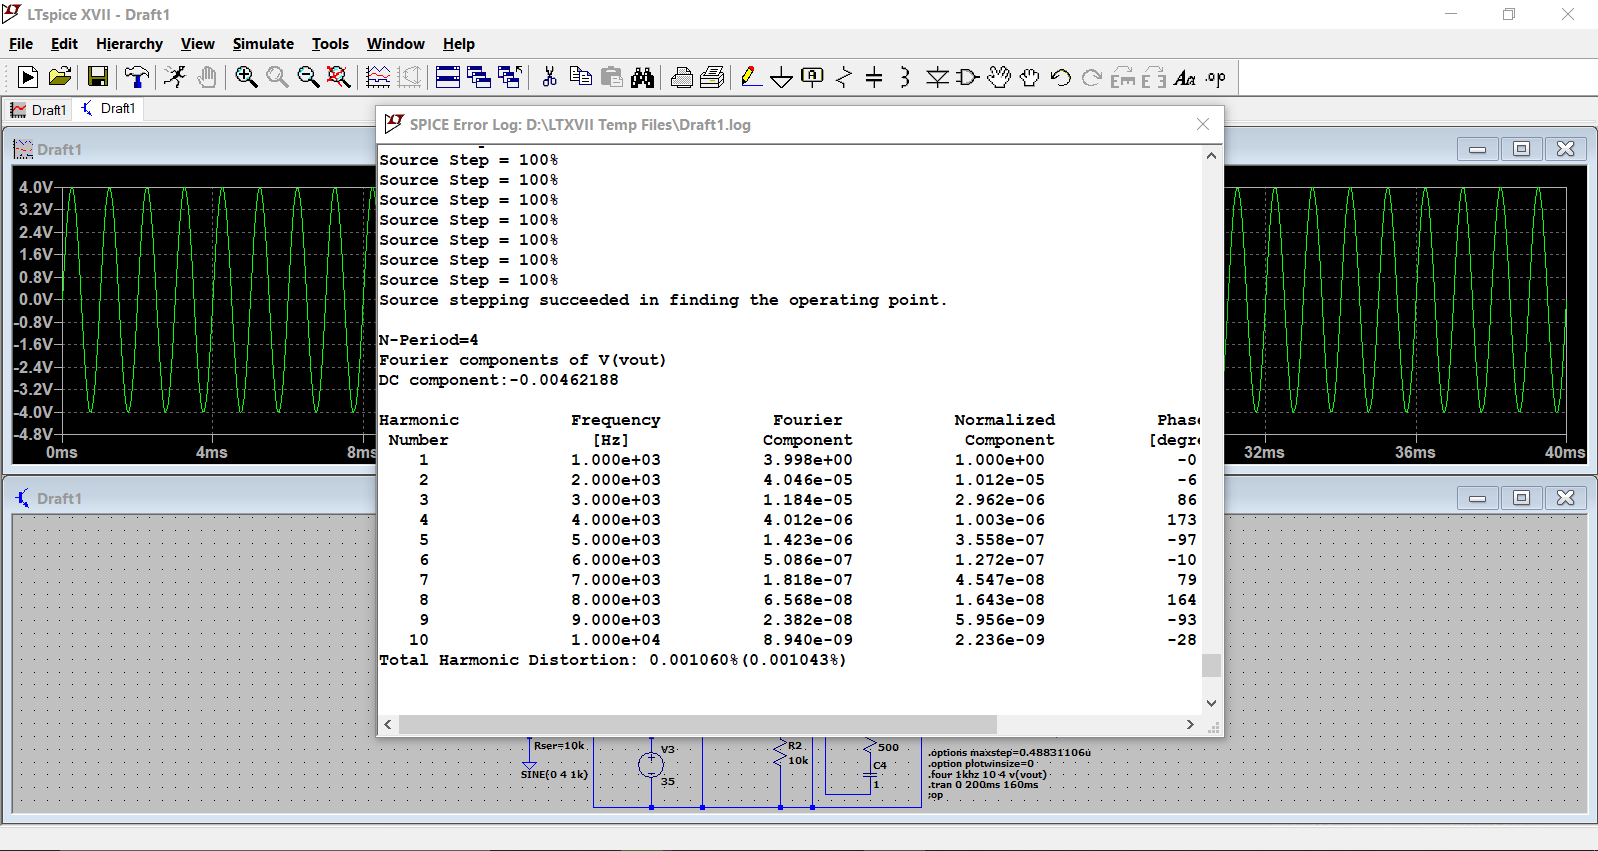Open the Tools menu

coord(330,44)
